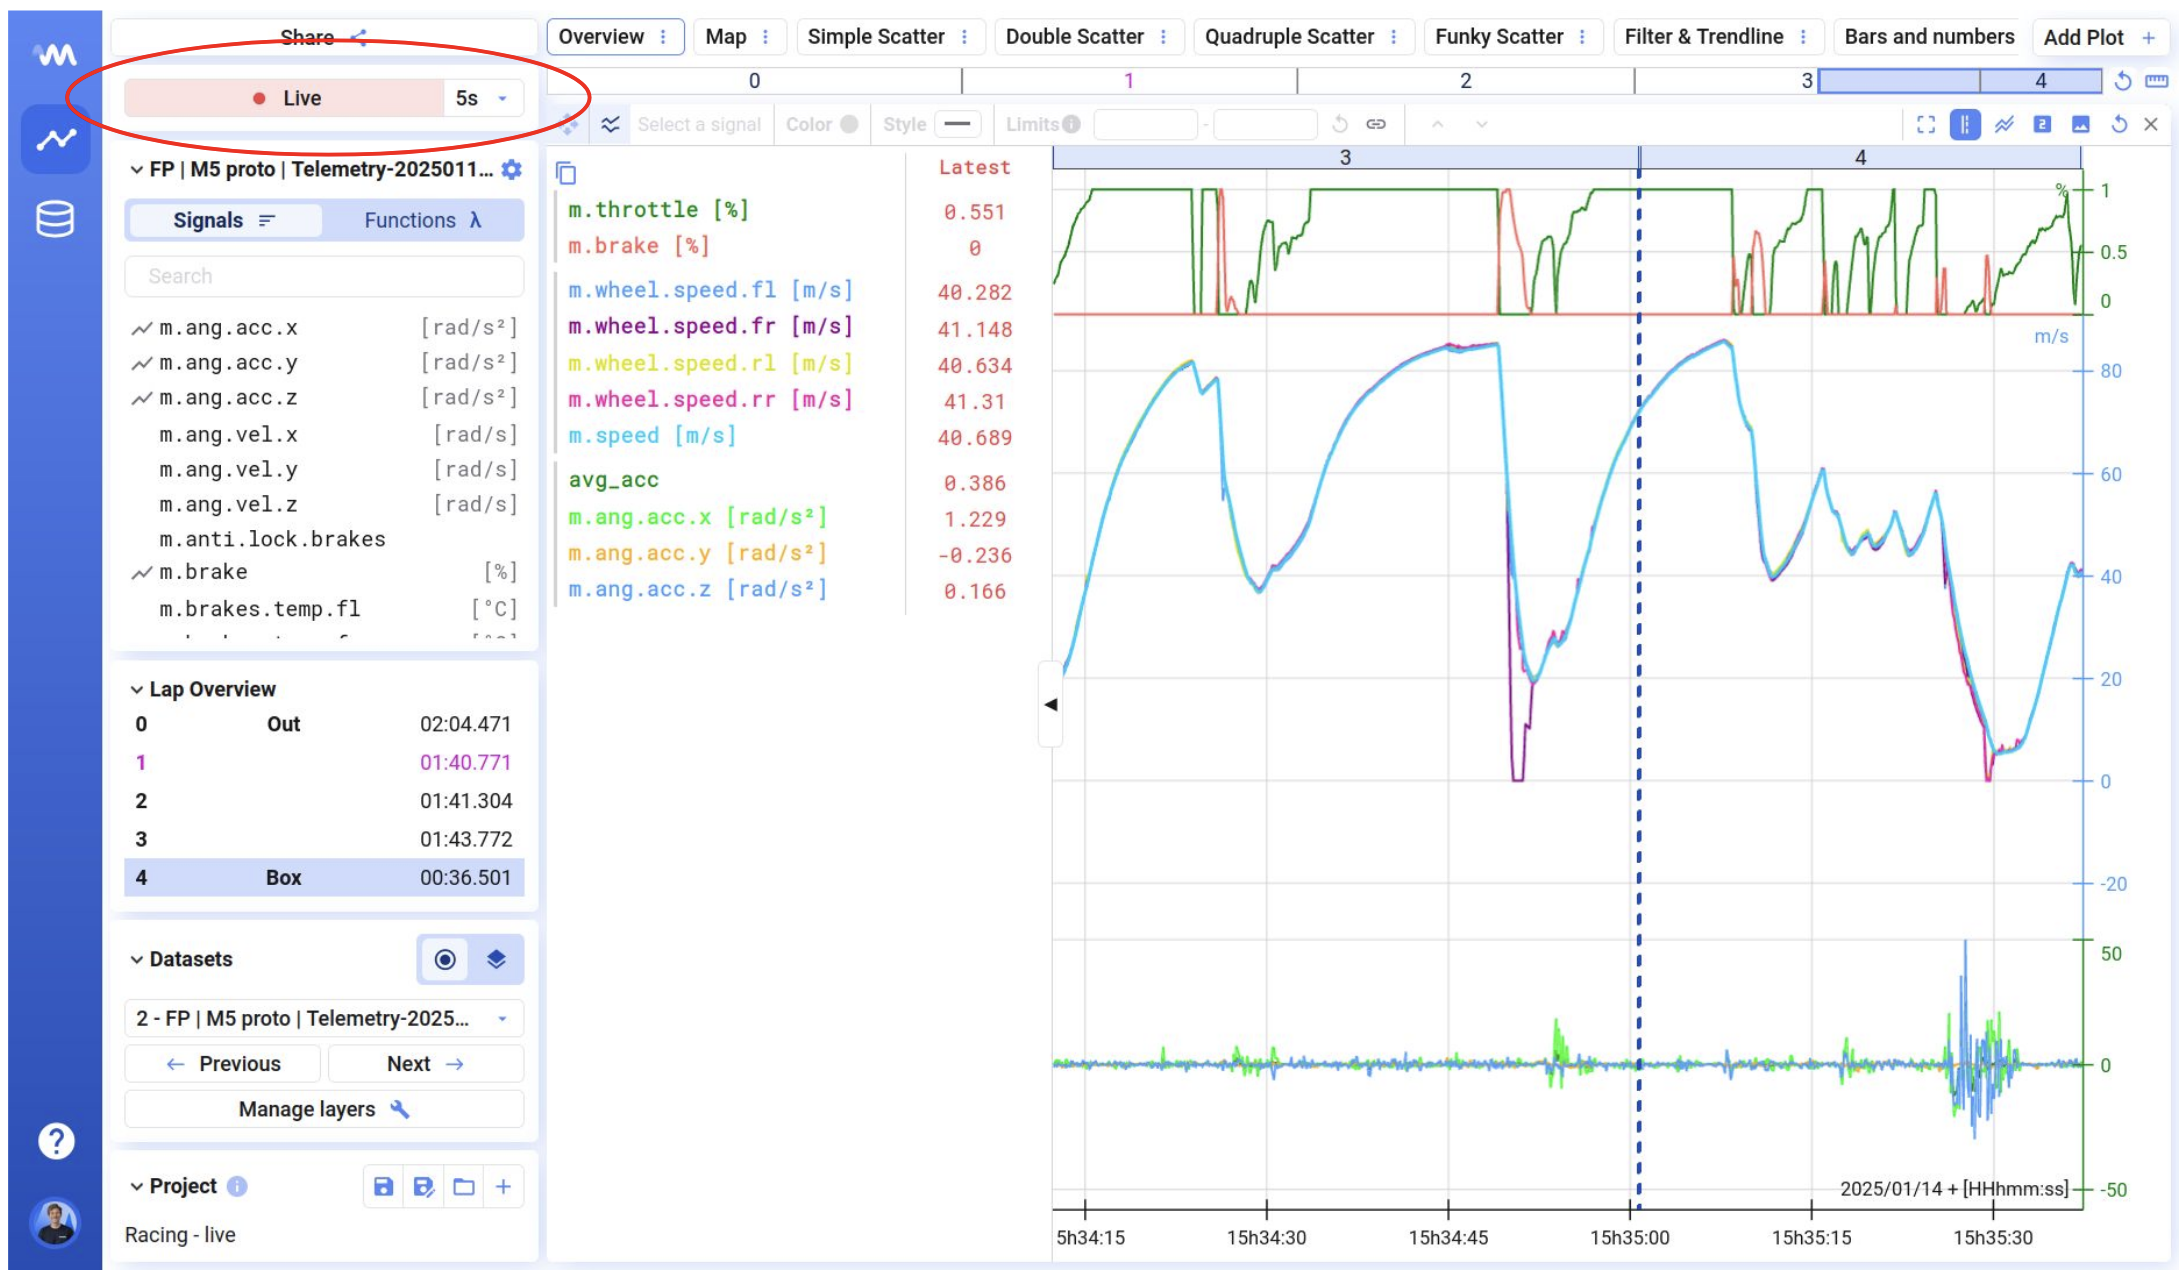2180x1270 pixels.
Task: Open the database icon in the sidebar
Action: [55, 219]
